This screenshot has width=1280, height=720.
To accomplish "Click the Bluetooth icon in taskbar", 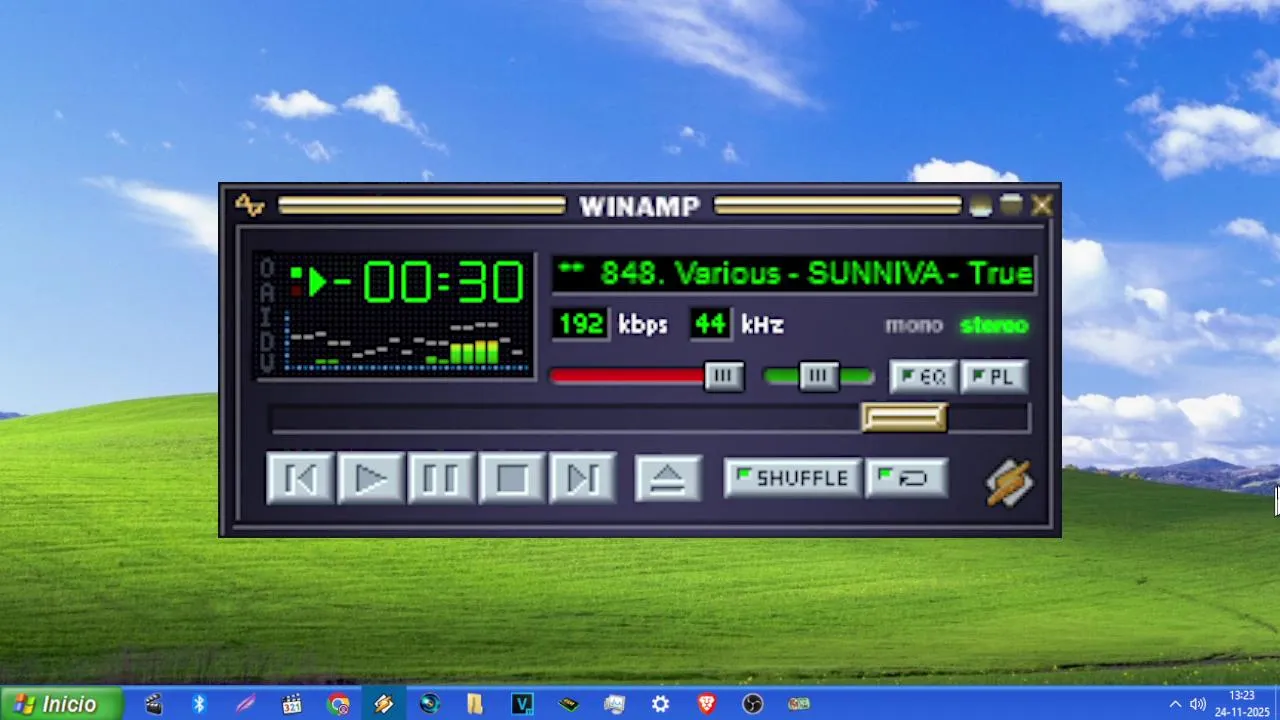I will (199, 704).
